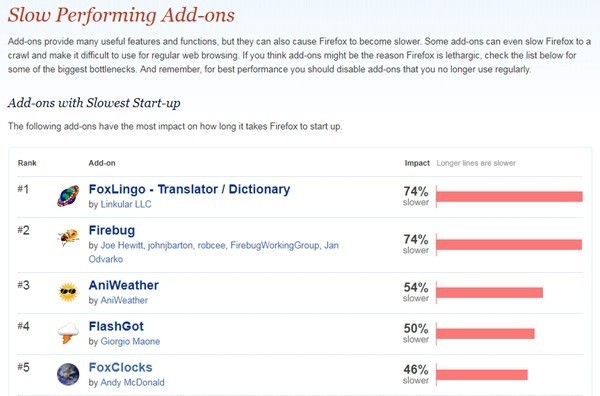
Task: Click the 46% impact bar for FoxClocks
Action: (482, 375)
